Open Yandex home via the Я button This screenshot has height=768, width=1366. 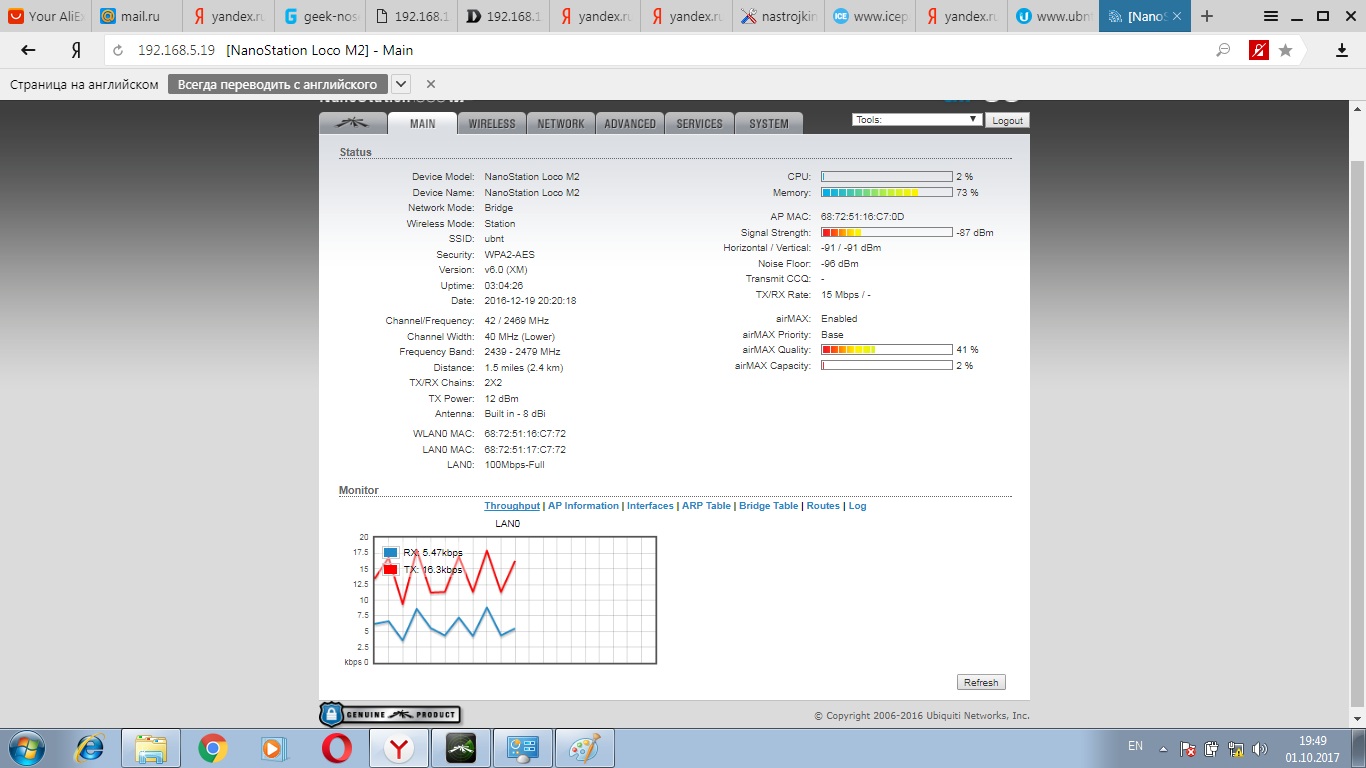click(x=76, y=50)
